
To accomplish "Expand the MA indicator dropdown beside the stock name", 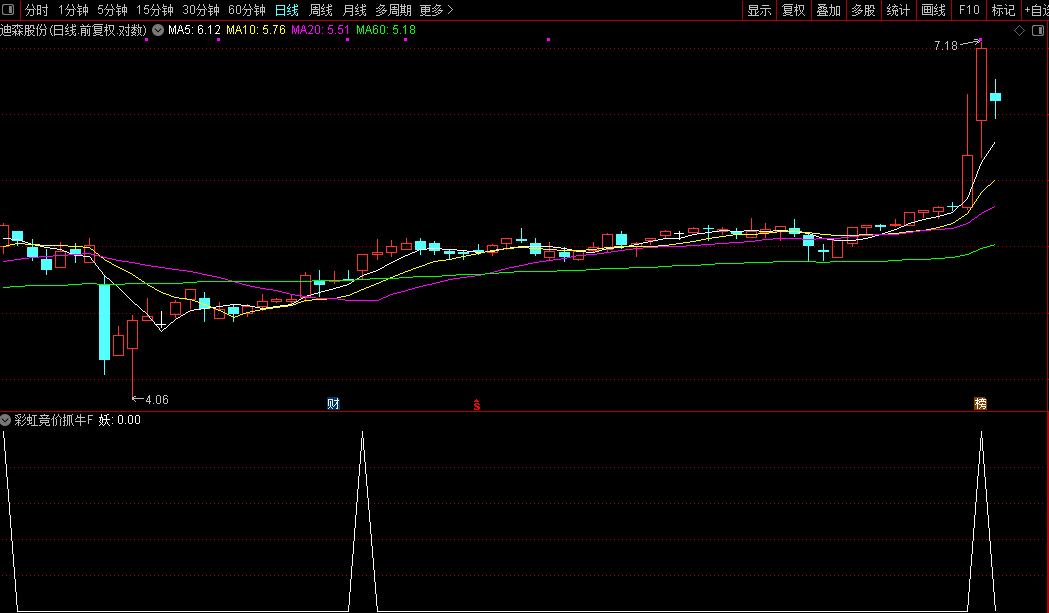I will point(158,30).
